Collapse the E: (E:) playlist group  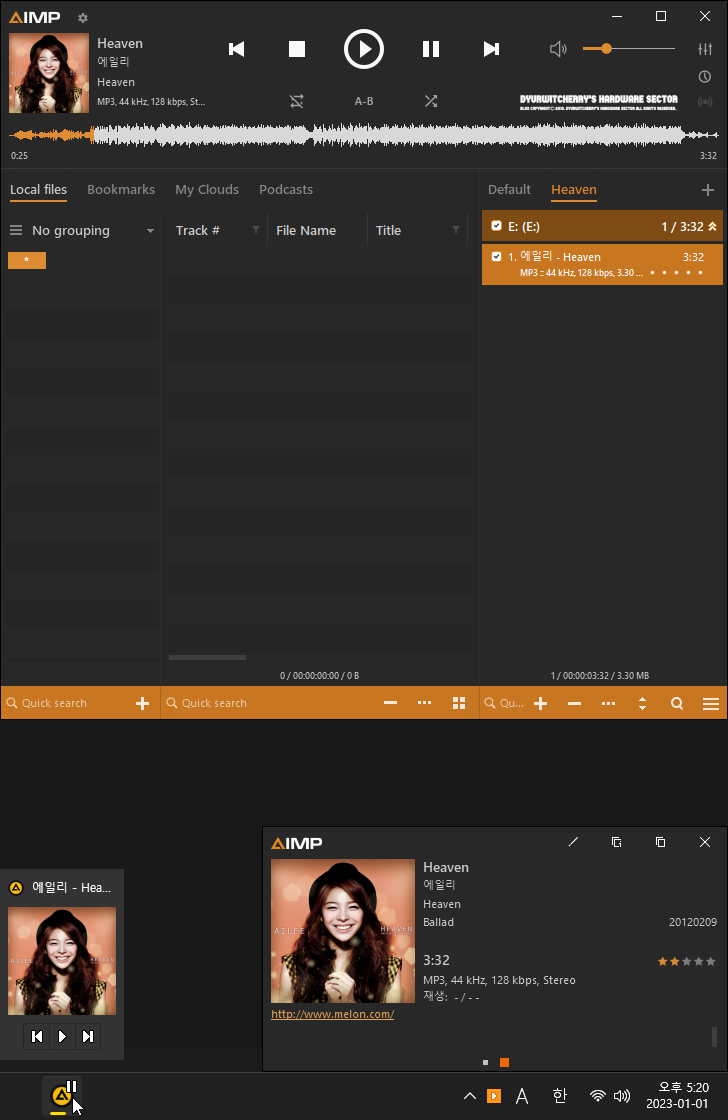pyautogui.click(x=712, y=226)
